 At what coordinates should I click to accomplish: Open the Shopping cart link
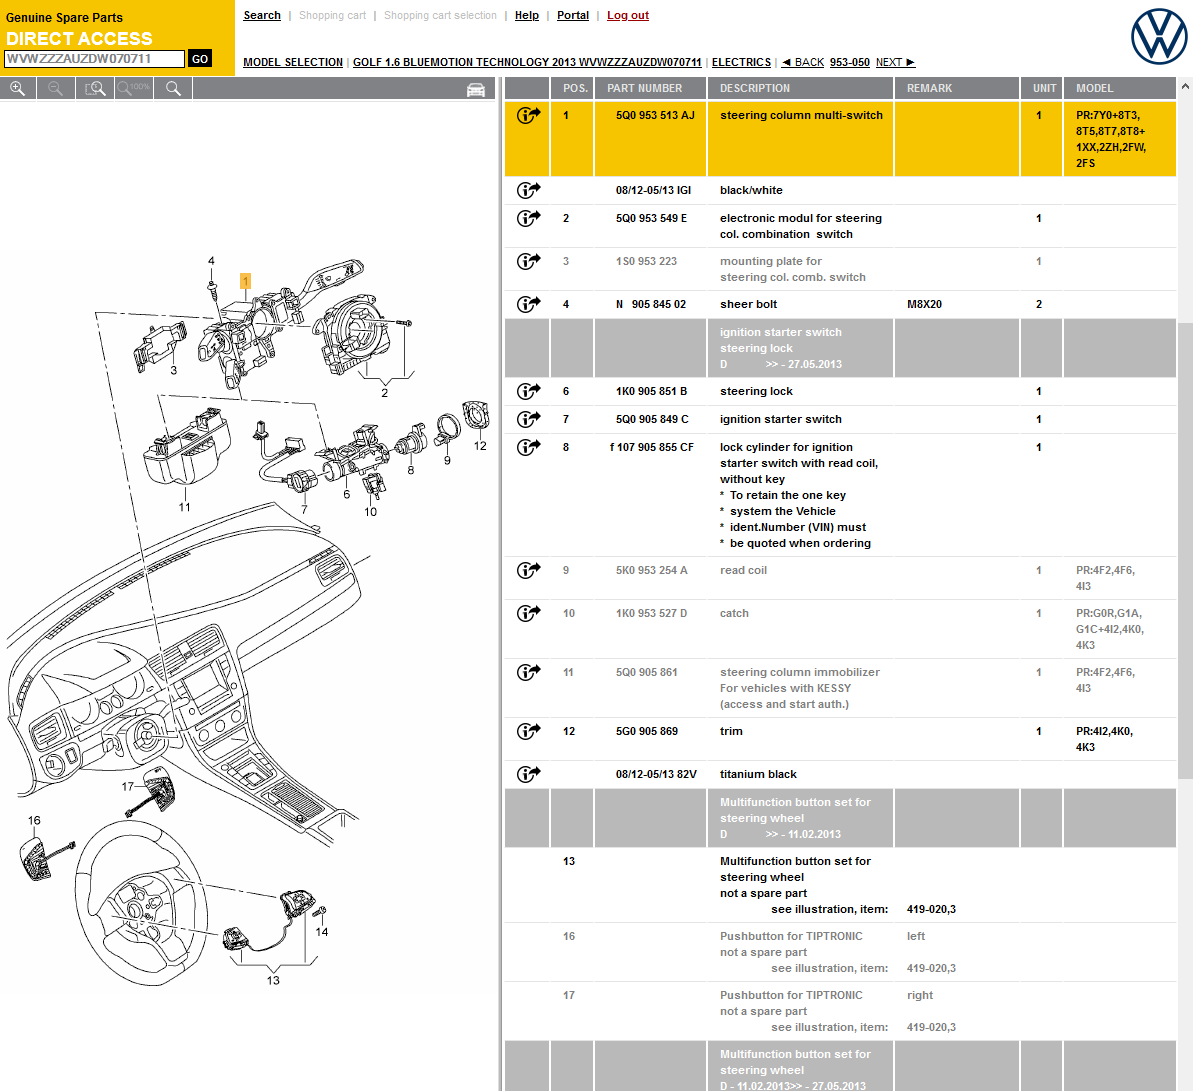332,15
